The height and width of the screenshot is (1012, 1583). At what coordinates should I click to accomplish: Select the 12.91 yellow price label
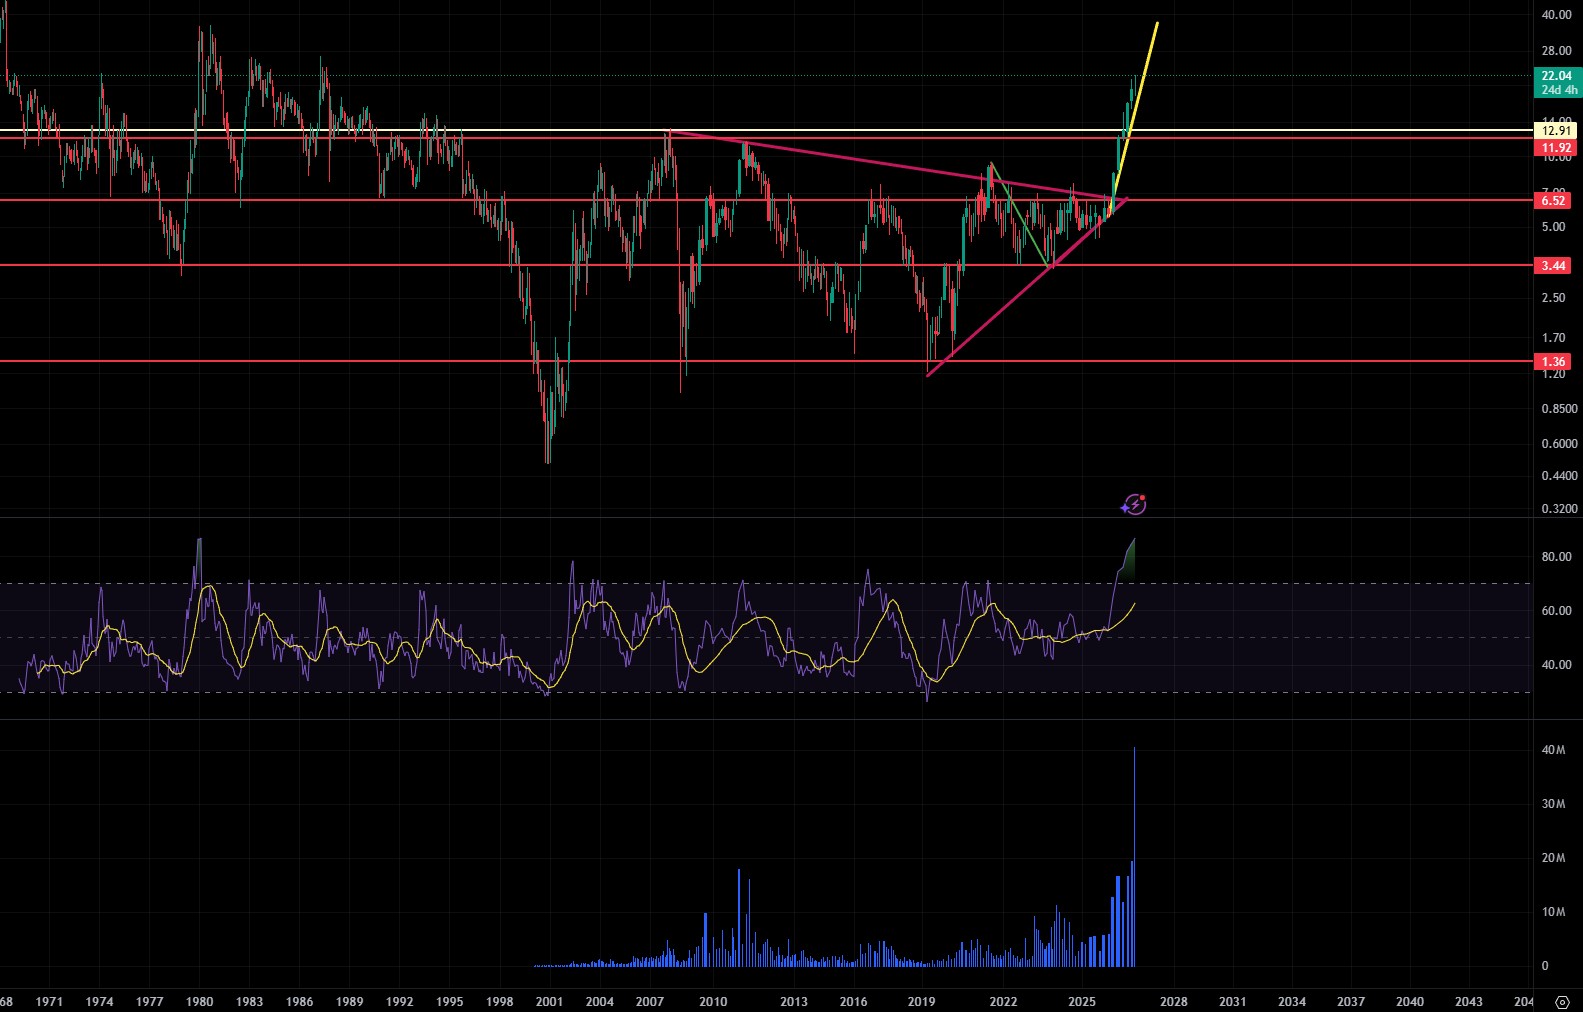click(1555, 131)
